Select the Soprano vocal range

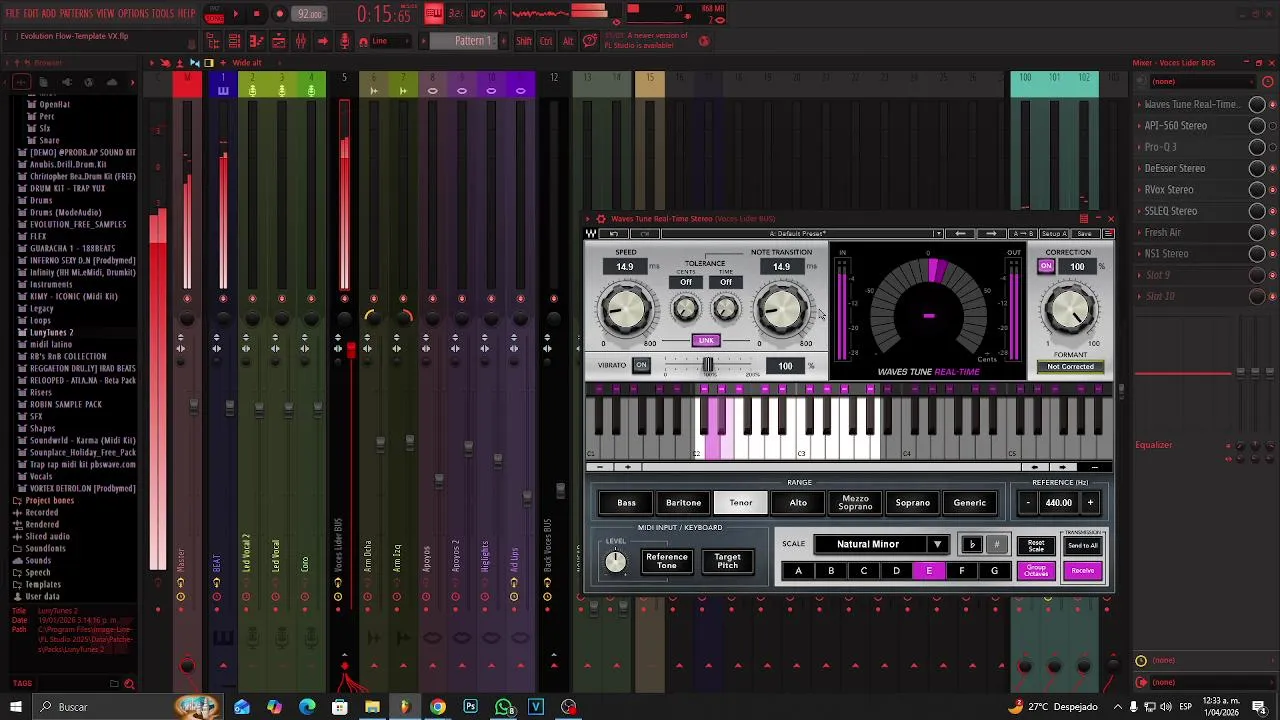pos(912,503)
